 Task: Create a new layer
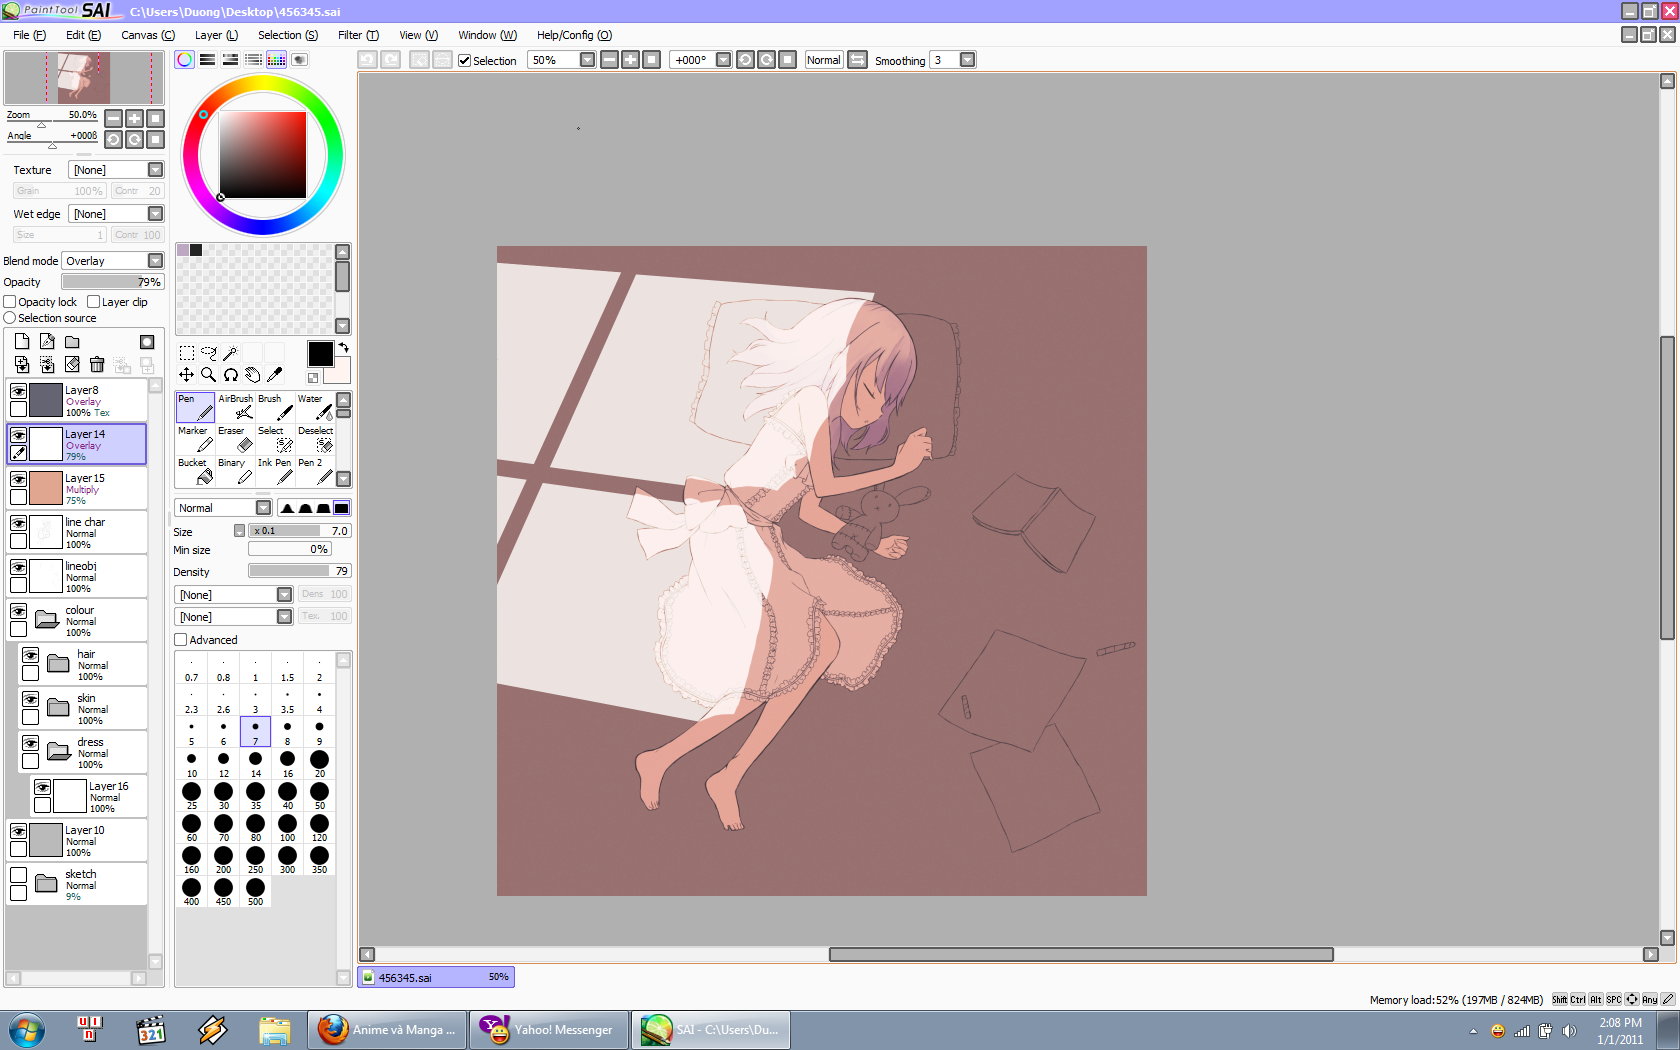pyautogui.click(x=22, y=341)
